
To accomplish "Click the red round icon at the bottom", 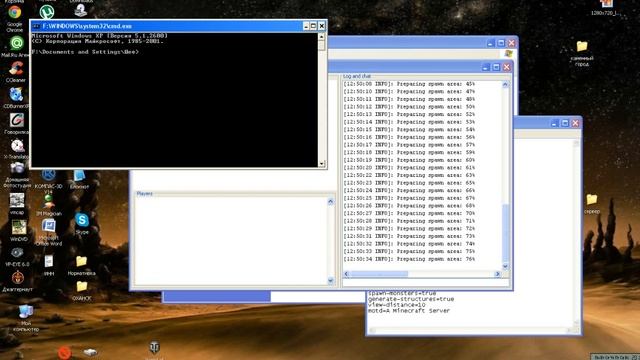I will pyautogui.click(x=64, y=352).
